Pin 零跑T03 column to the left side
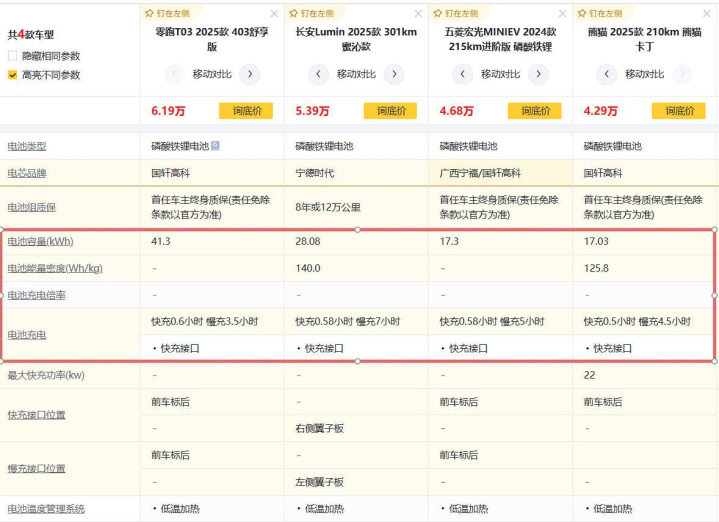The width and height of the screenshot is (719, 522). tap(167, 14)
